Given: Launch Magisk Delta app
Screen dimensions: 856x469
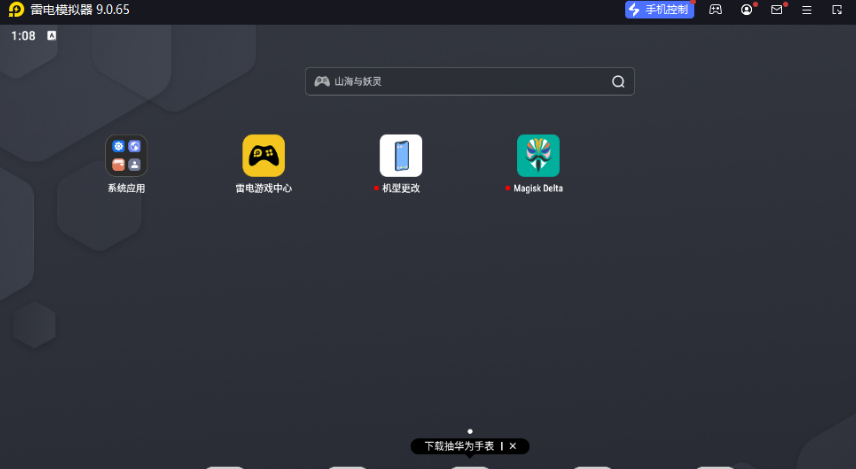Looking at the screenshot, I should pos(538,156).
